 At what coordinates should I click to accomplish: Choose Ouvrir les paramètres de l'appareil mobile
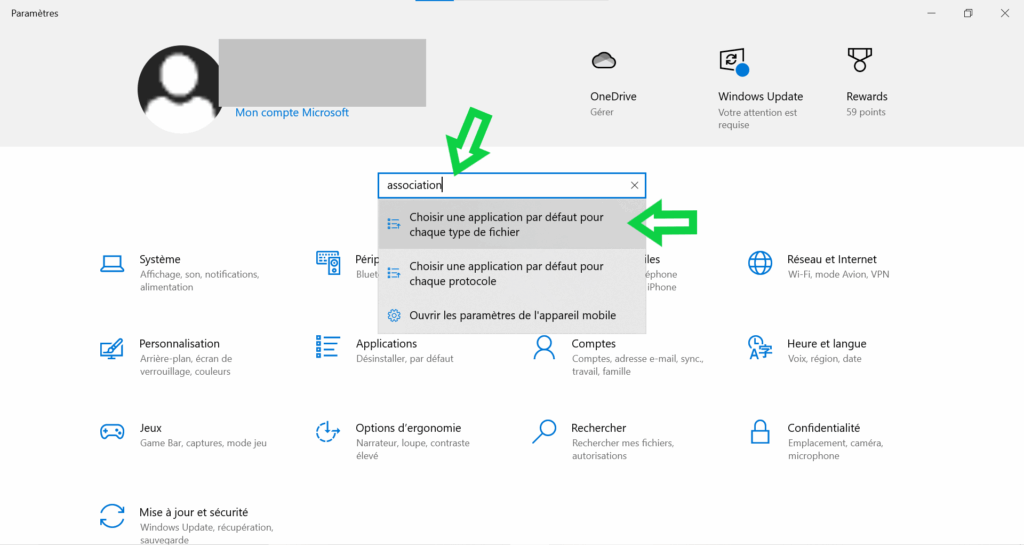coord(512,315)
